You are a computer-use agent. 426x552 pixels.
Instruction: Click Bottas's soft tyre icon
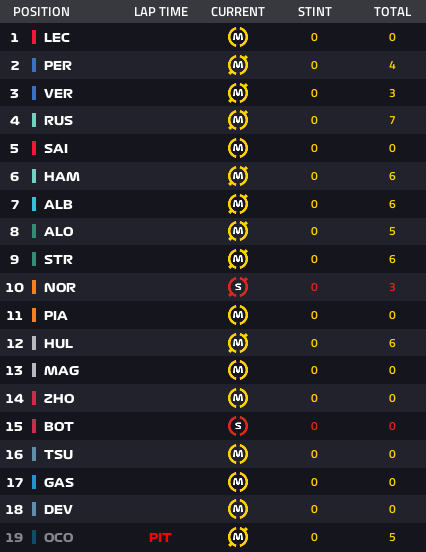(238, 426)
